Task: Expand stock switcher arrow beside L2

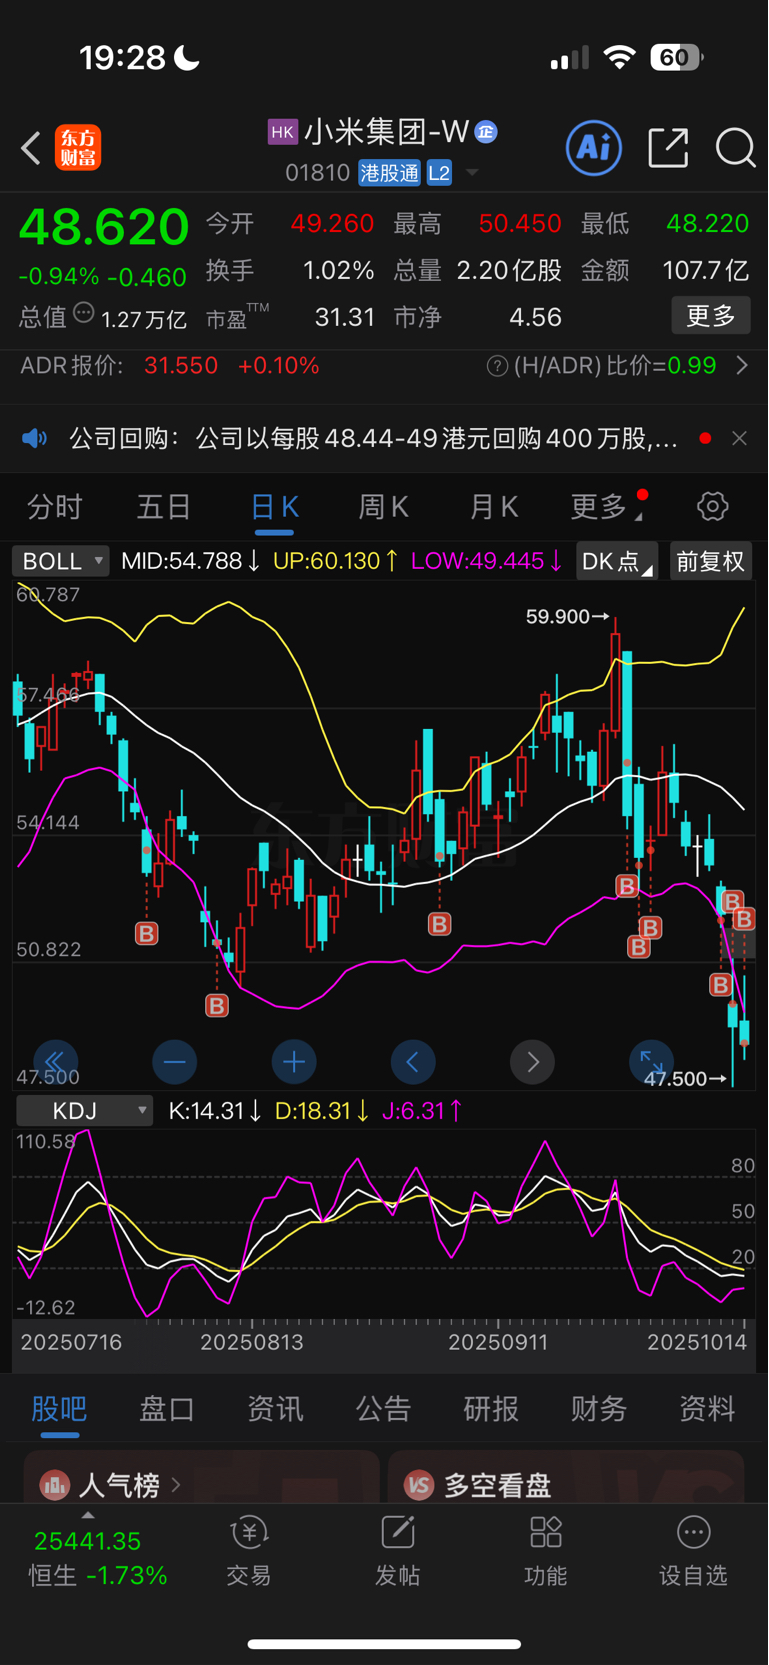Action: pos(472,173)
